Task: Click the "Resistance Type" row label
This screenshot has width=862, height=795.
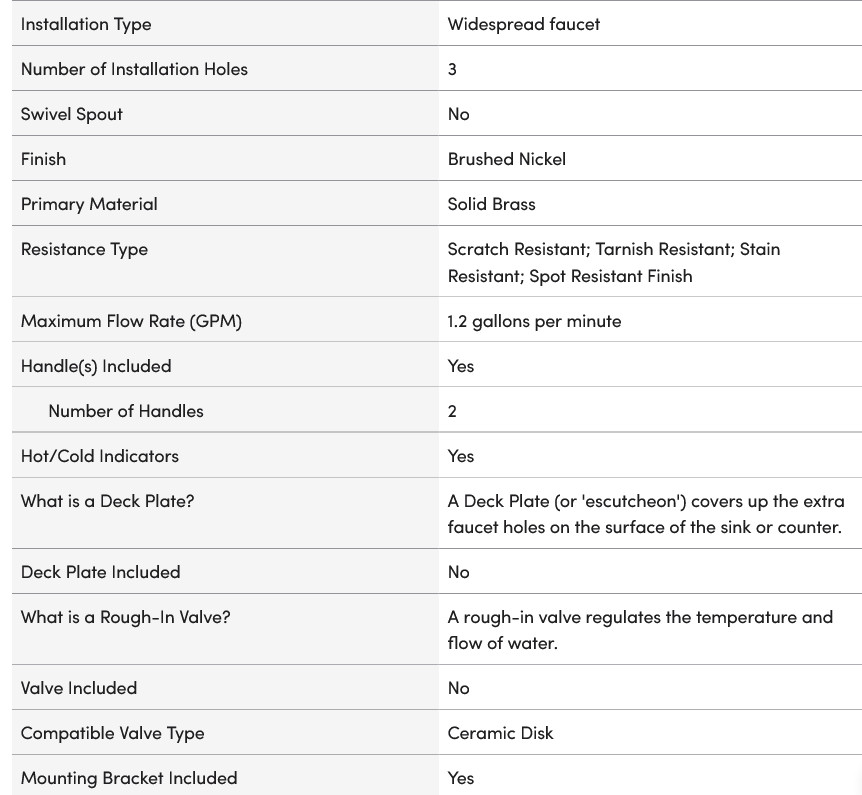Action: point(84,249)
